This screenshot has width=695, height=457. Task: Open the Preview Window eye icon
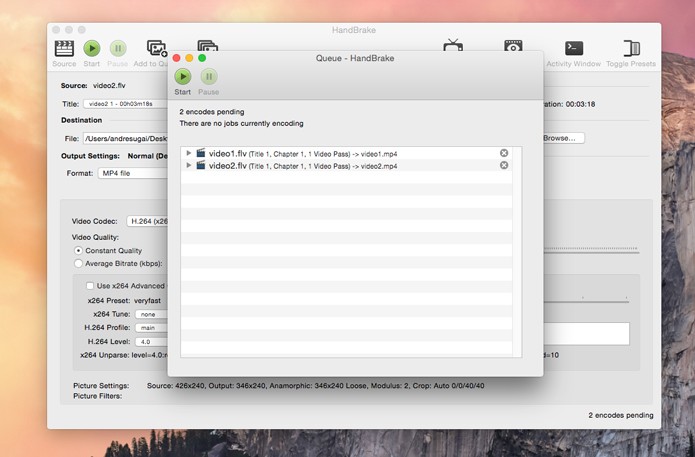(513, 45)
